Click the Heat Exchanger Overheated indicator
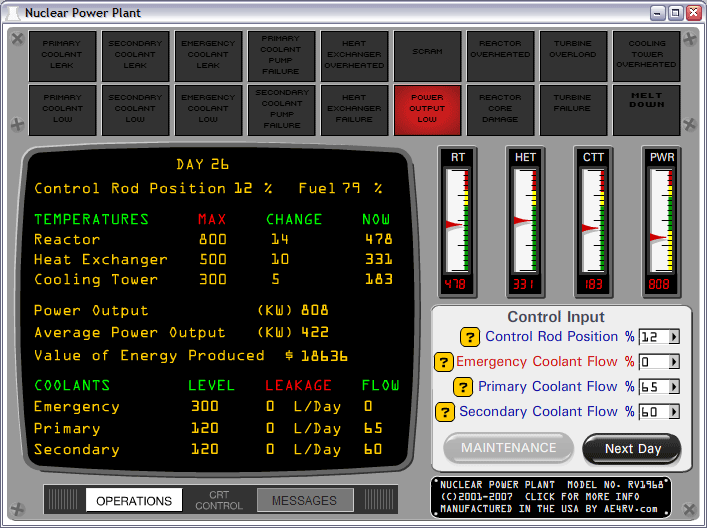The height and width of the screenshot is (528, 707). [x=354, y=56]
